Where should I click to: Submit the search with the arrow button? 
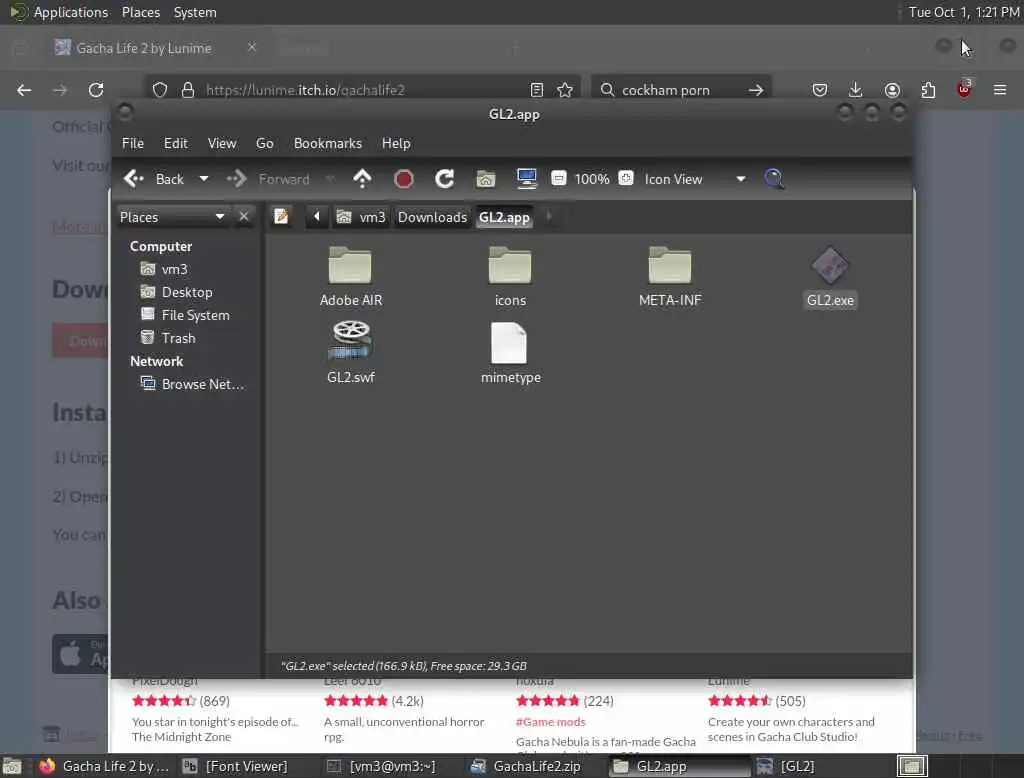point(756,89)
